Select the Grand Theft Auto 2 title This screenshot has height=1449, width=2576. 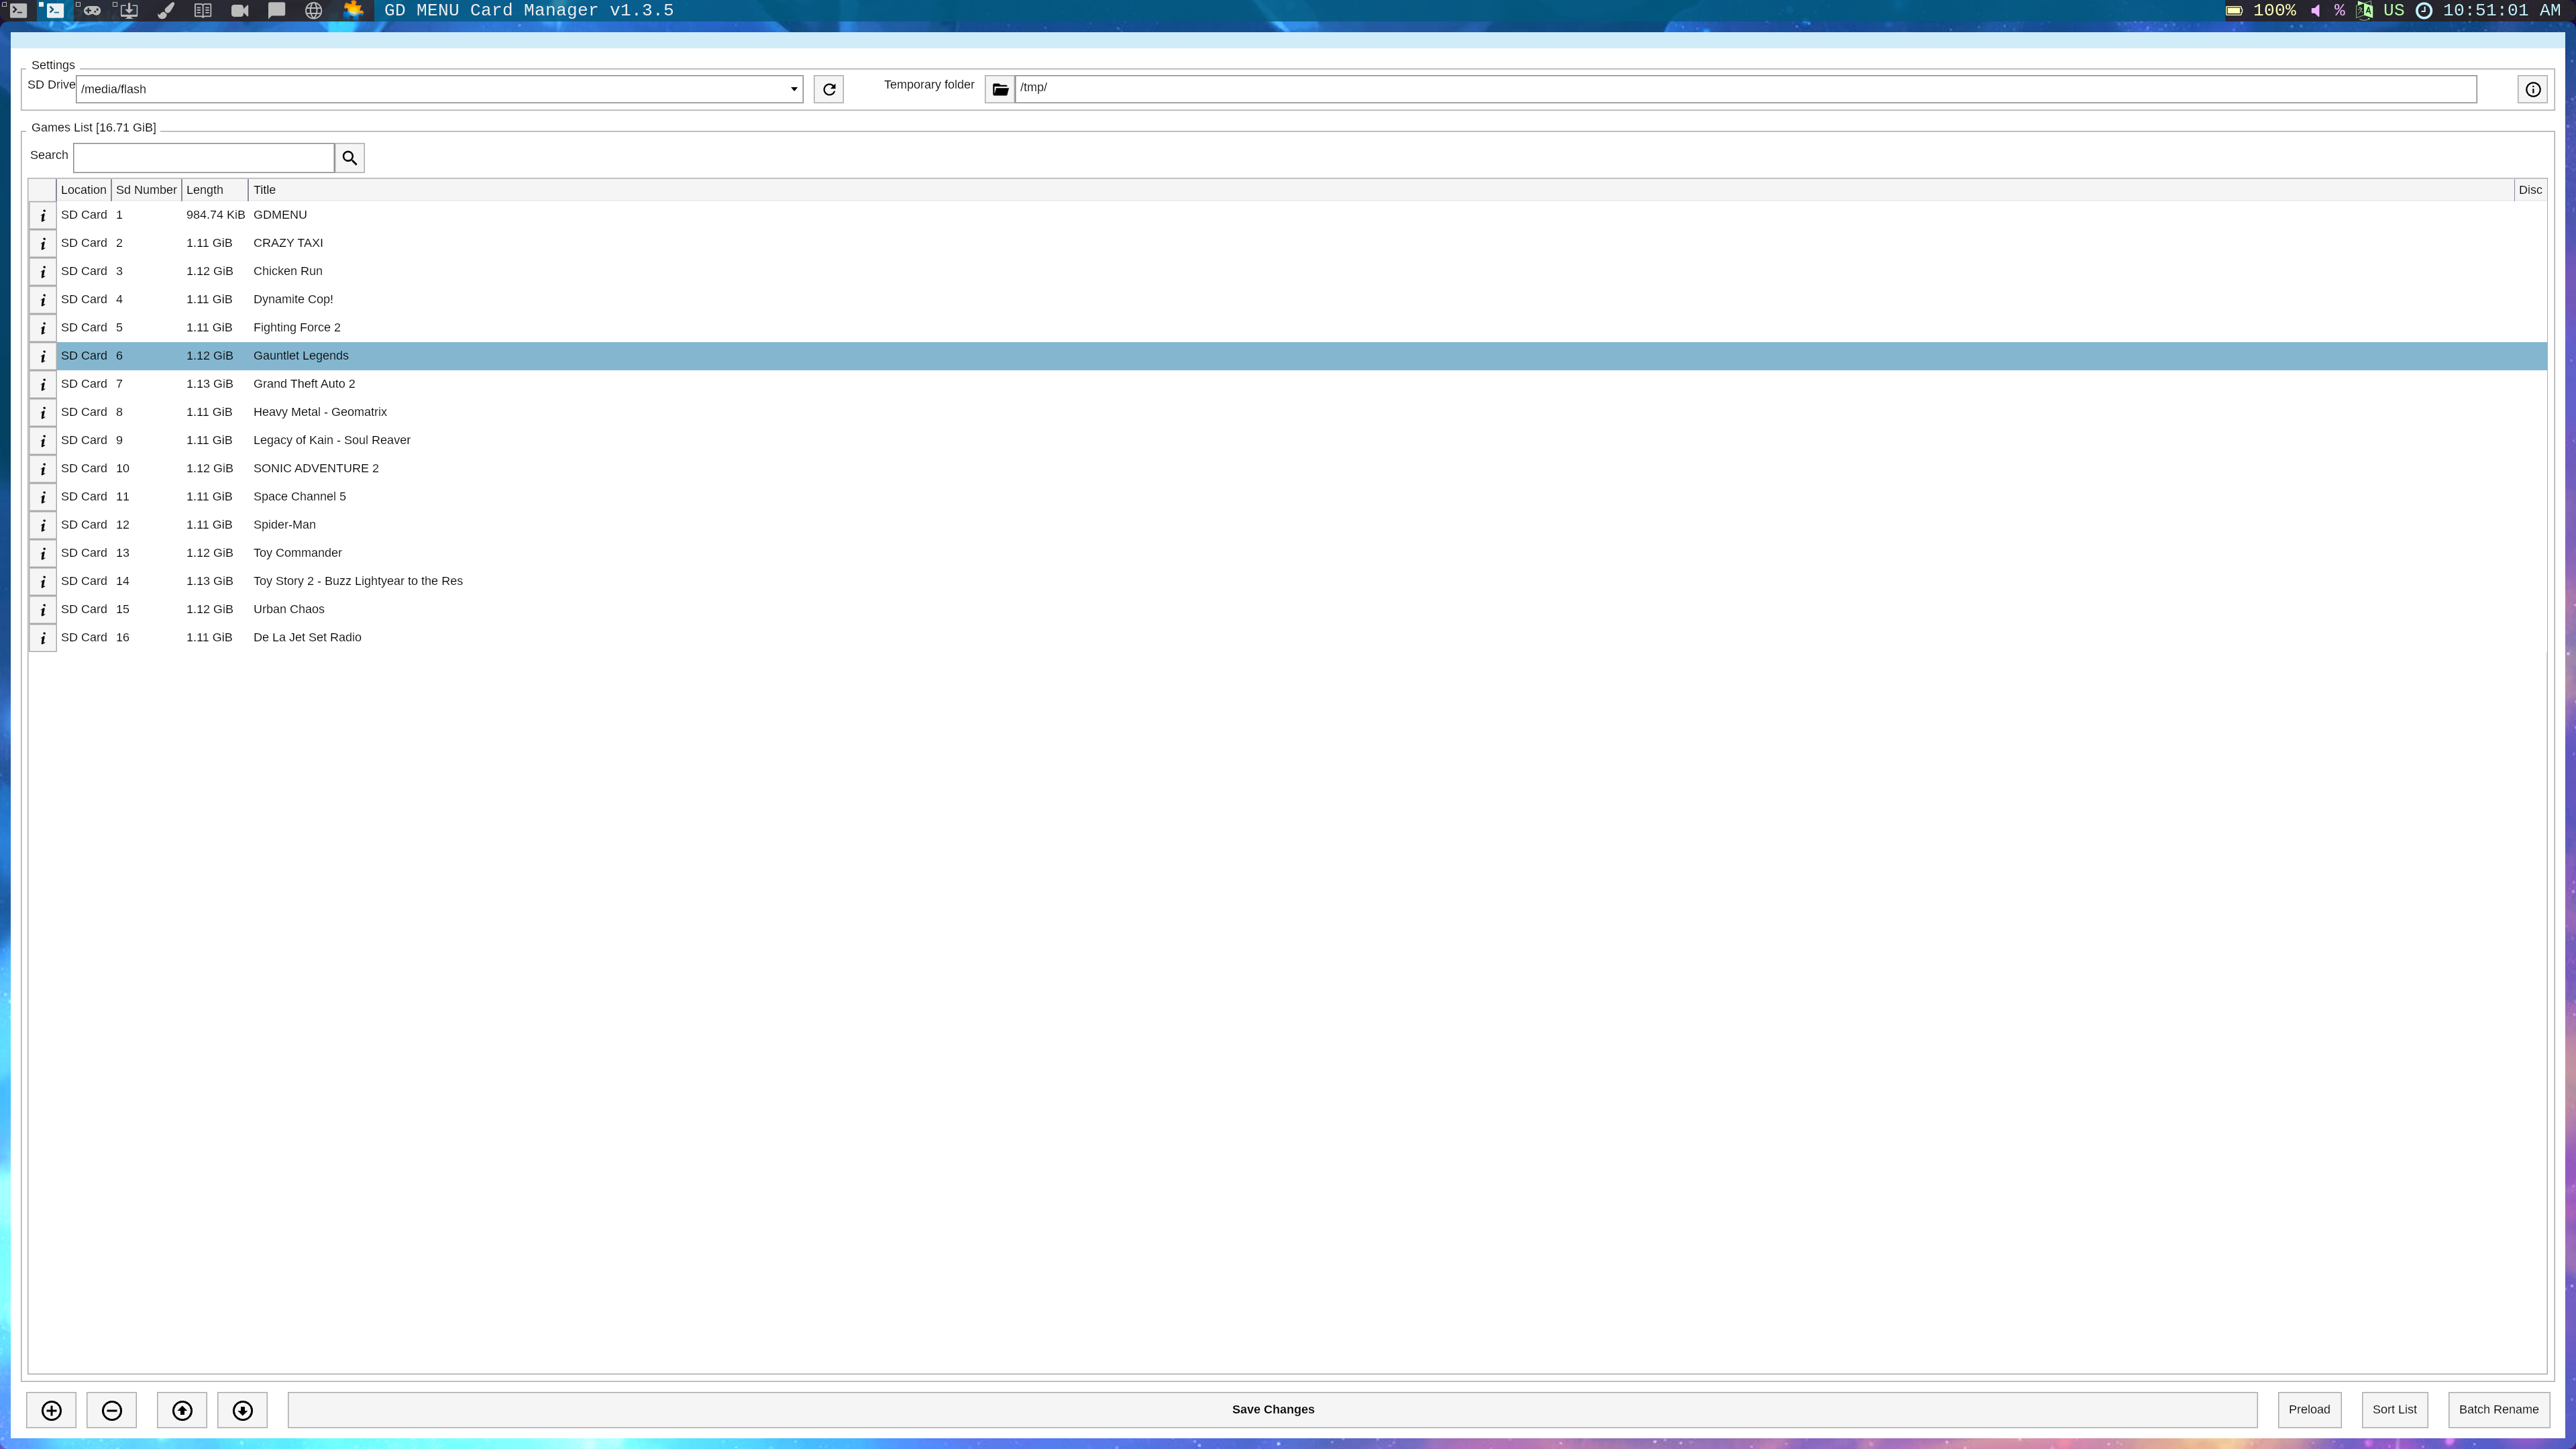[304, 384]
